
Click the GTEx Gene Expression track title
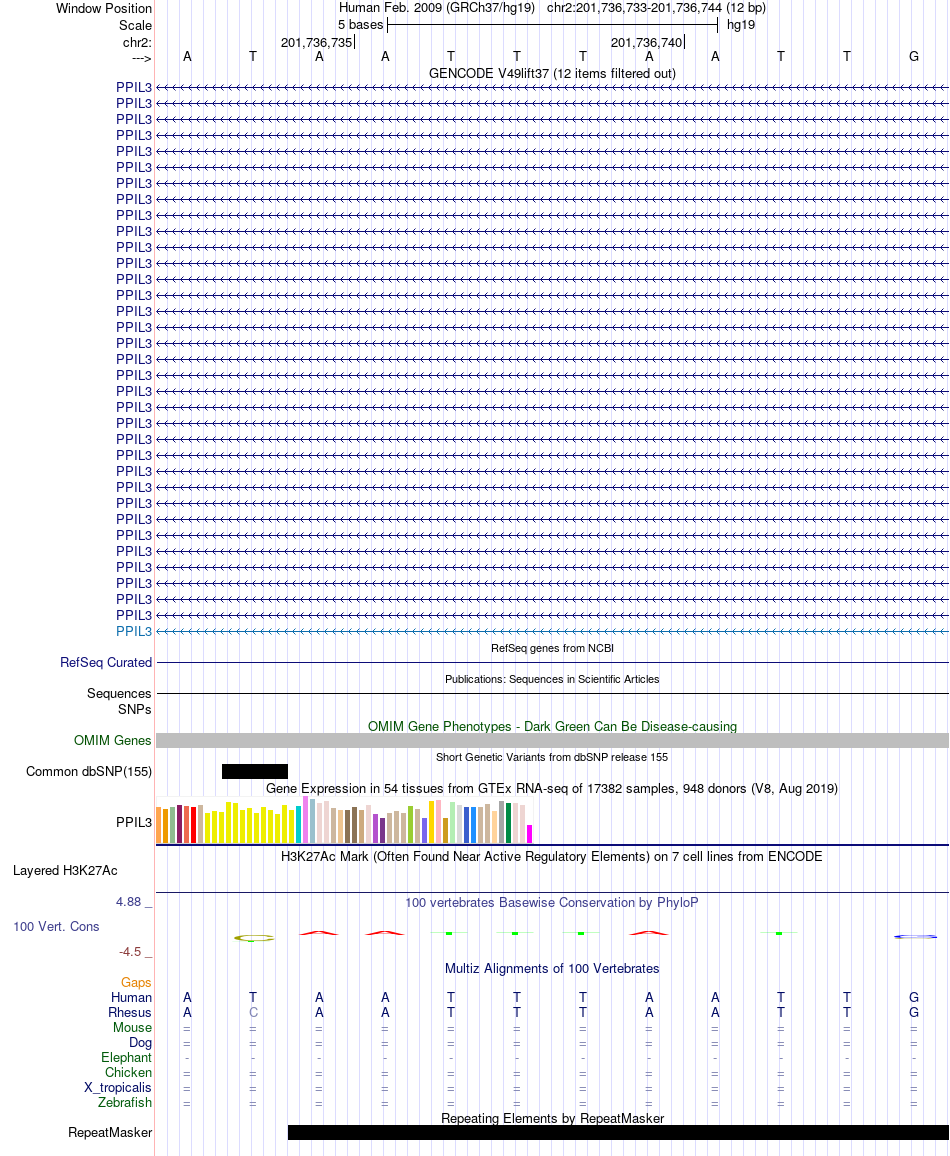pos(552,789)
